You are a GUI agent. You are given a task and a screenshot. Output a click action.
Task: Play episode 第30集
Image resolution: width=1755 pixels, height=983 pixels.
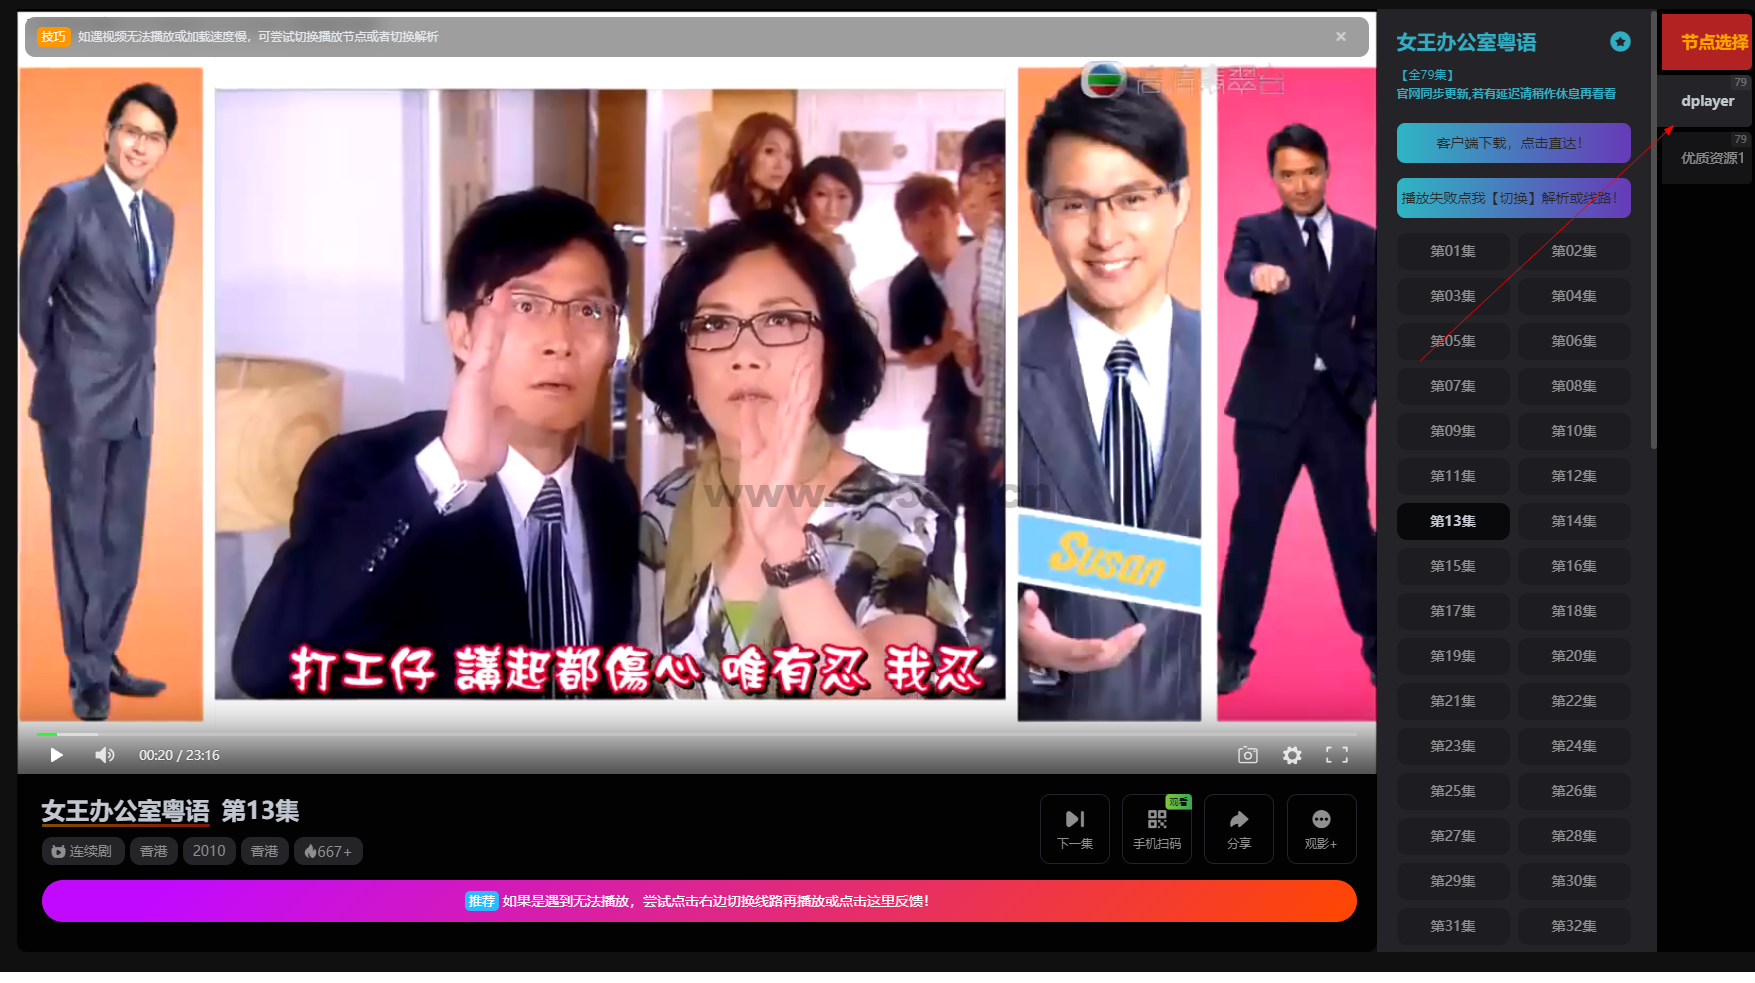tap(1574, 881)
